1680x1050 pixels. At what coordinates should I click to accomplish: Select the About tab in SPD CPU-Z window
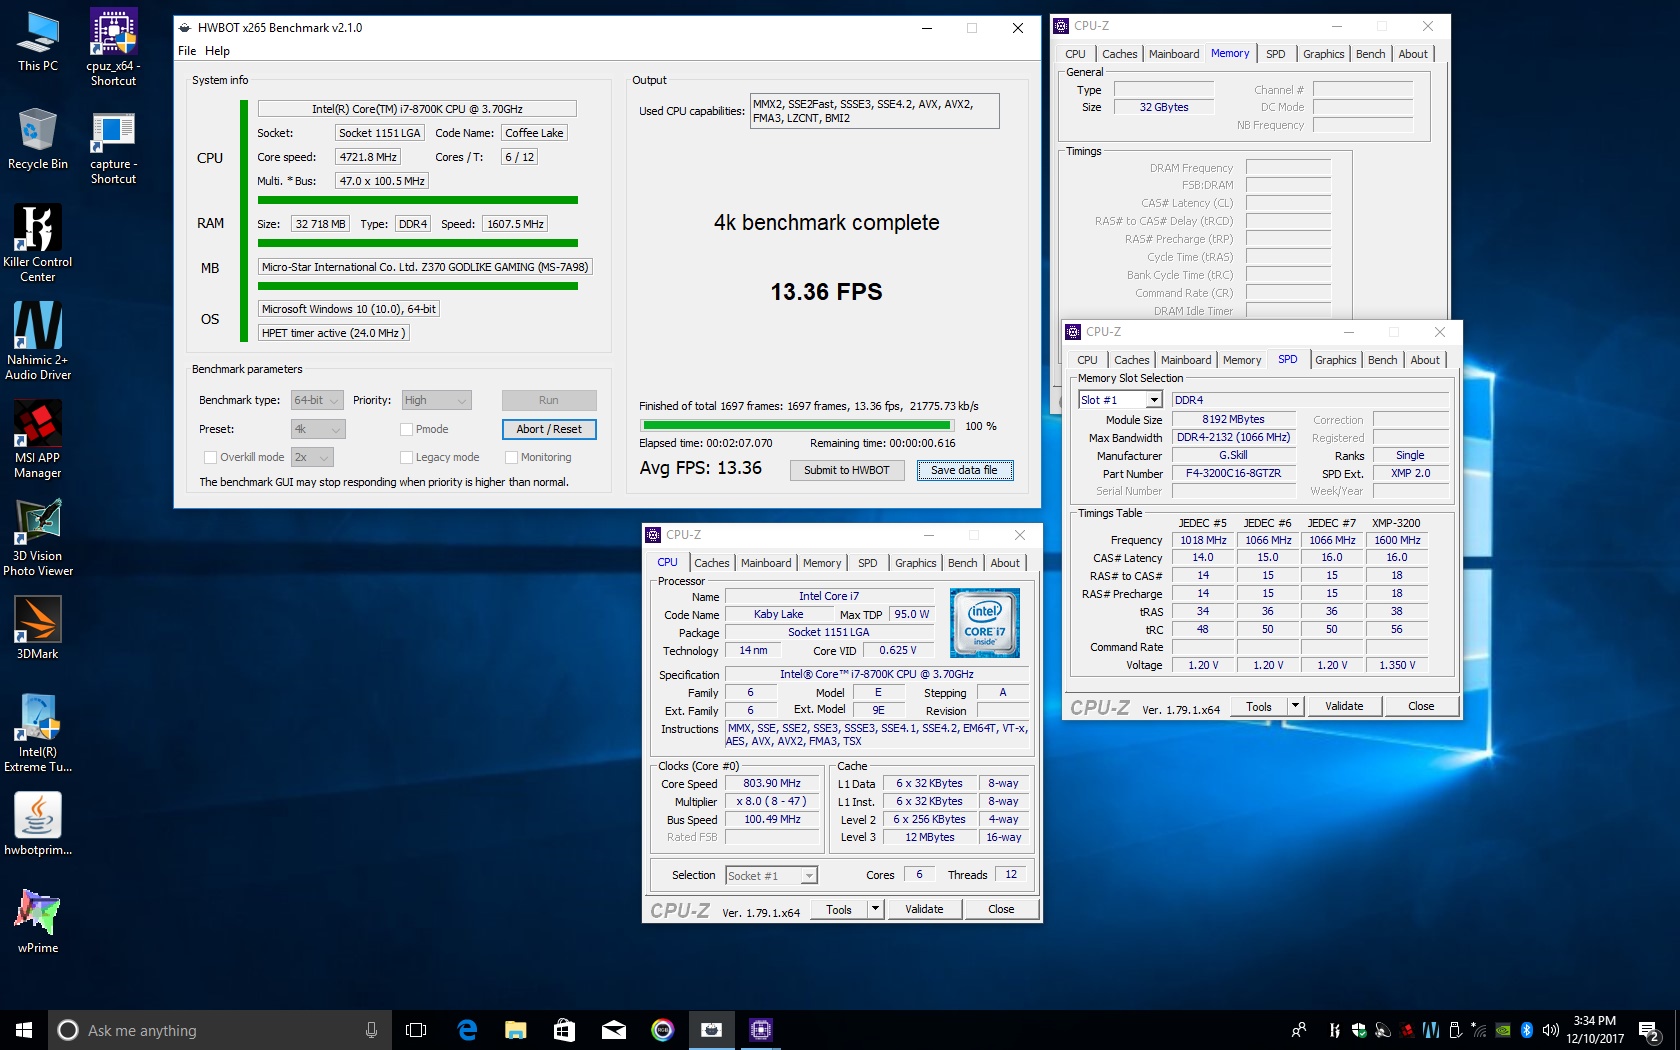pyautogui.click(x=1425, y=360)
